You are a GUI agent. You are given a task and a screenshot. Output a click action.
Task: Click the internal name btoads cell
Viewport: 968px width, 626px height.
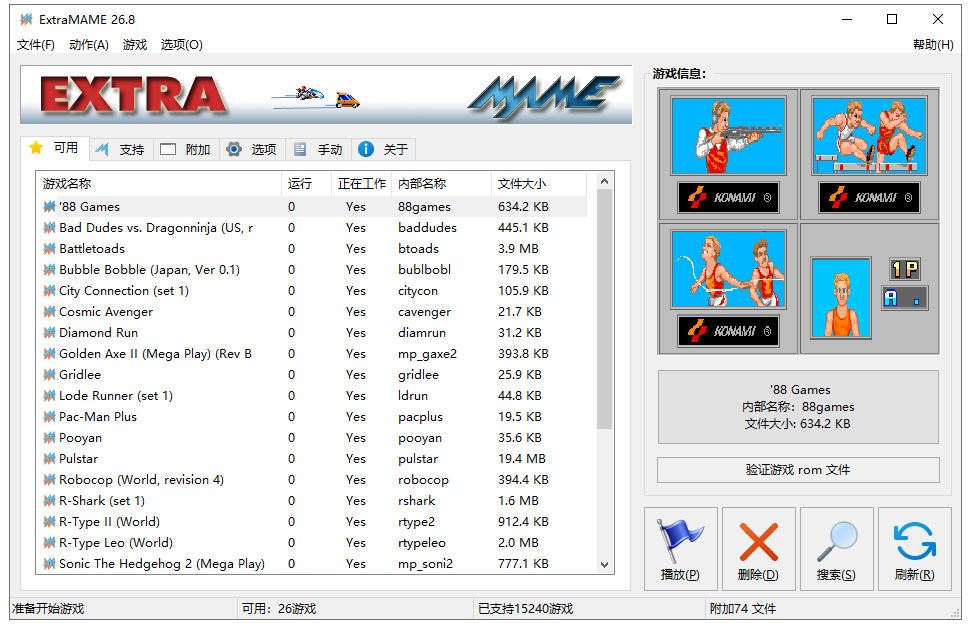tap(419, 249)
